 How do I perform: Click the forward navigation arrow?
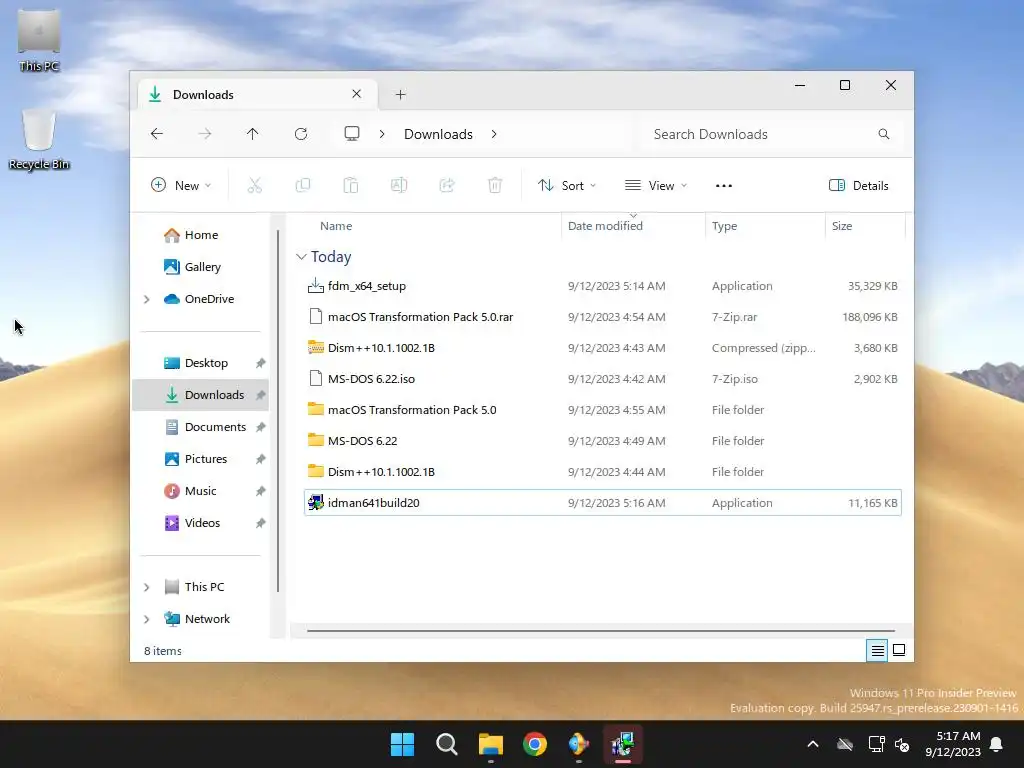[204, 134]
